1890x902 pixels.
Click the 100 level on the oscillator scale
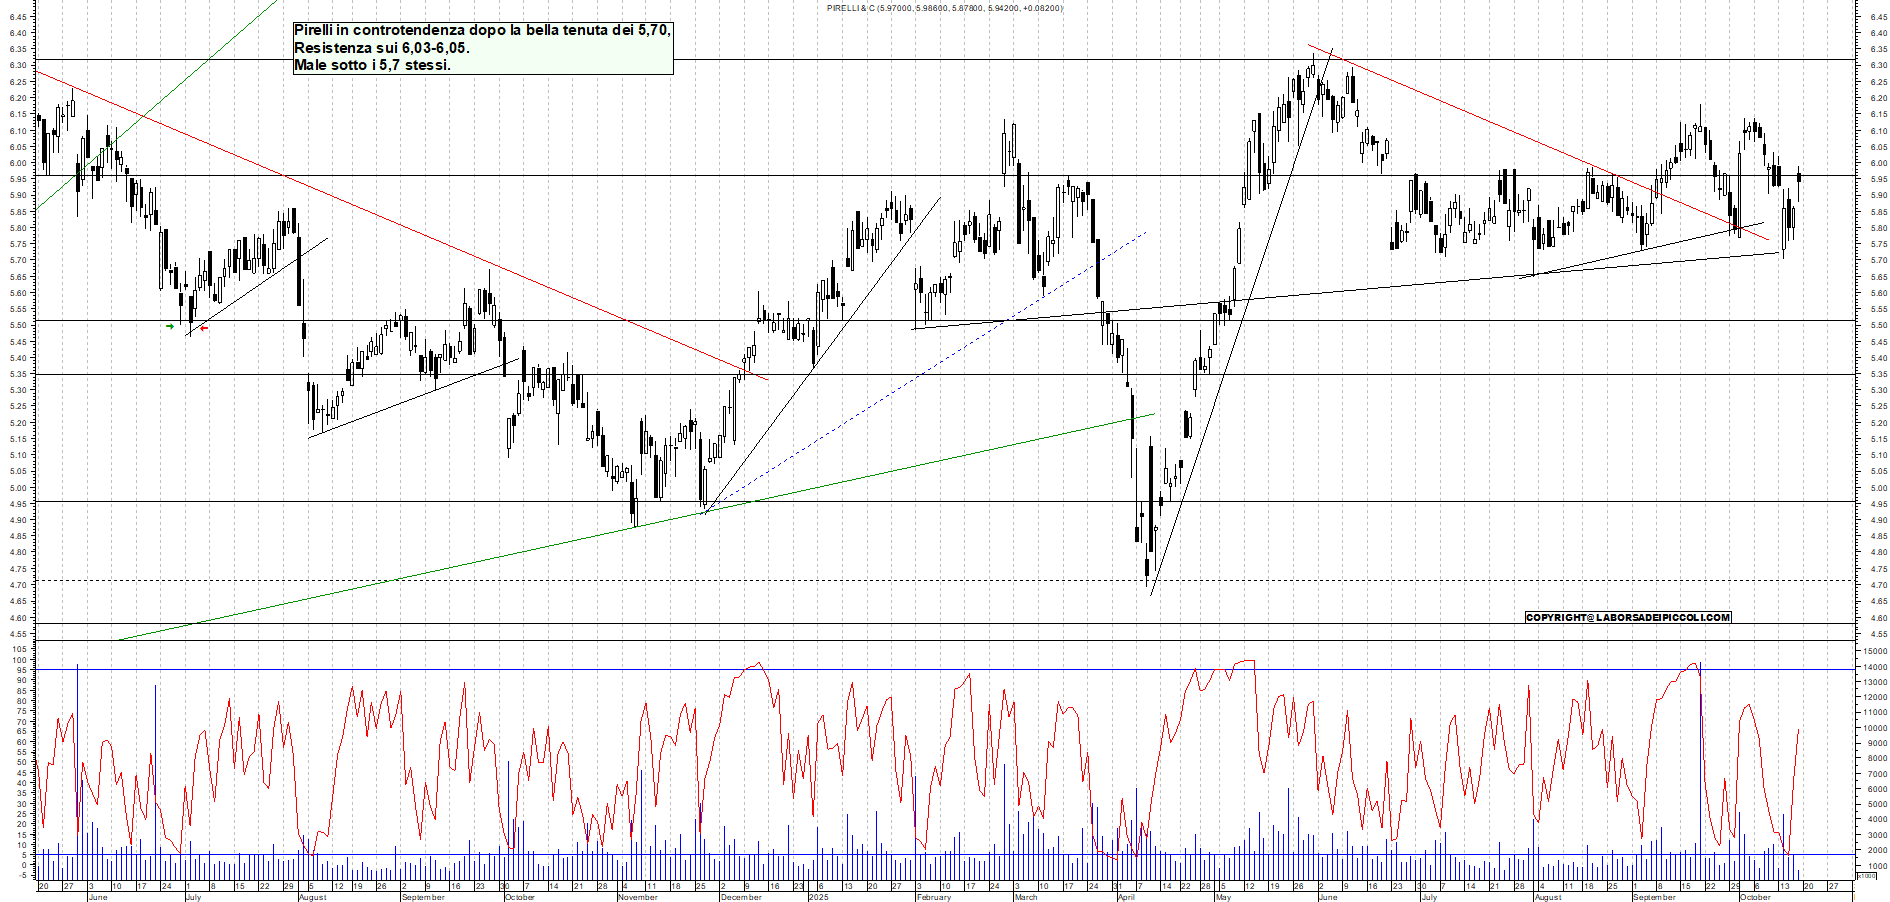tap(19, 650)
